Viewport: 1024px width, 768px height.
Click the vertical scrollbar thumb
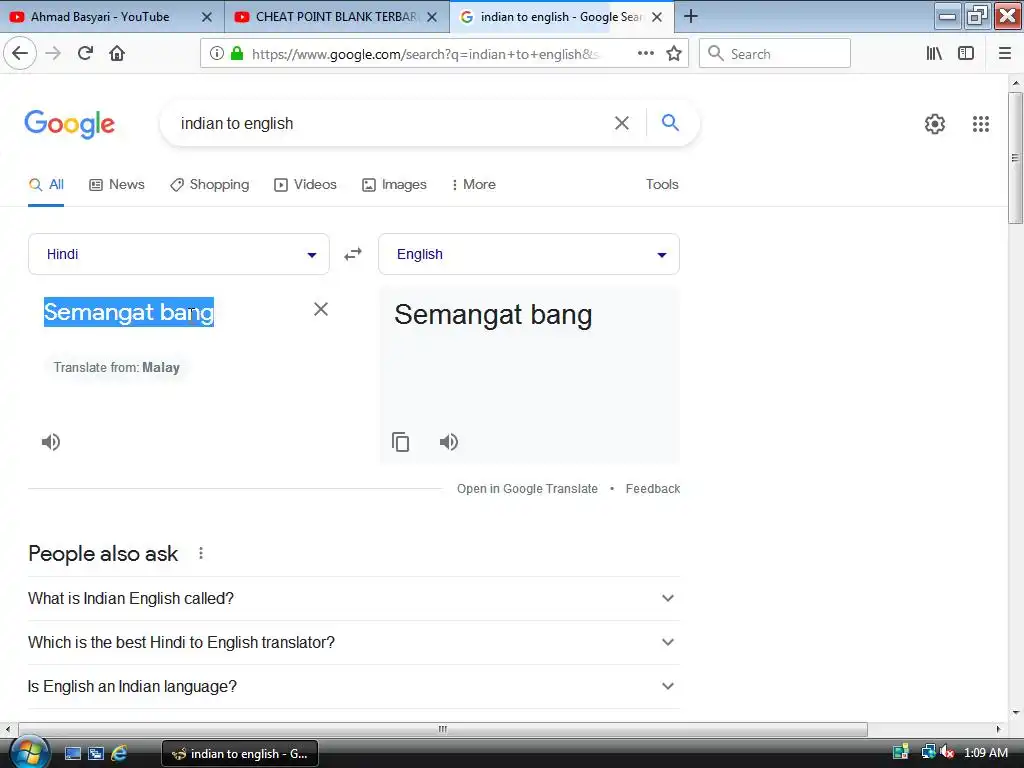[1015, 158]
